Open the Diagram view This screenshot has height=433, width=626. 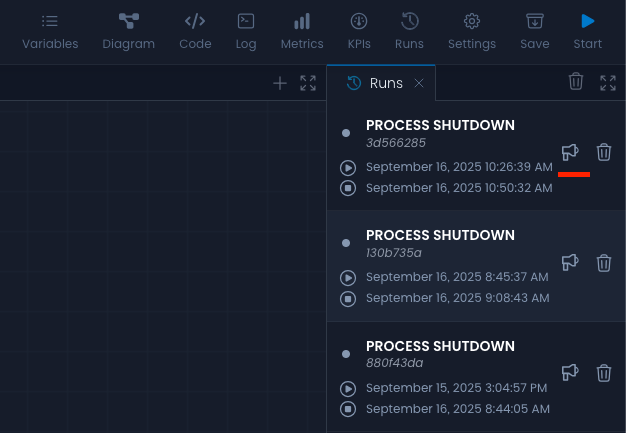(128, 31)
